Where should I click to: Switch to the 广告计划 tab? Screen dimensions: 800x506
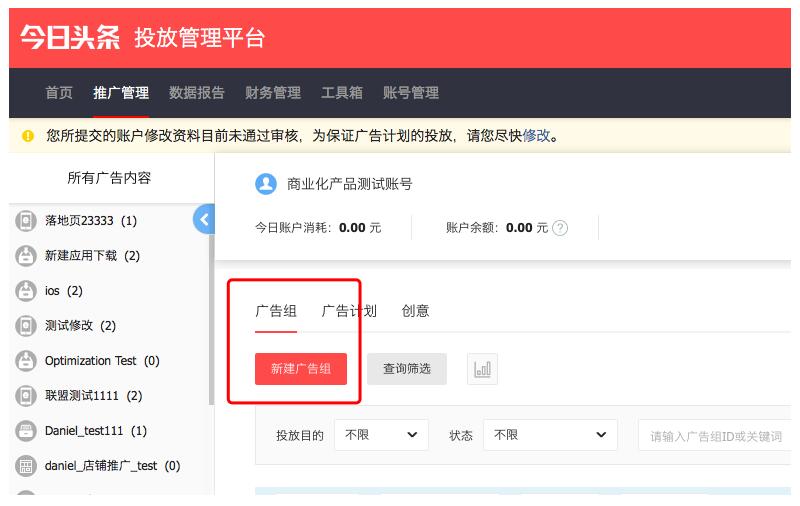click(x=349, y=311)
